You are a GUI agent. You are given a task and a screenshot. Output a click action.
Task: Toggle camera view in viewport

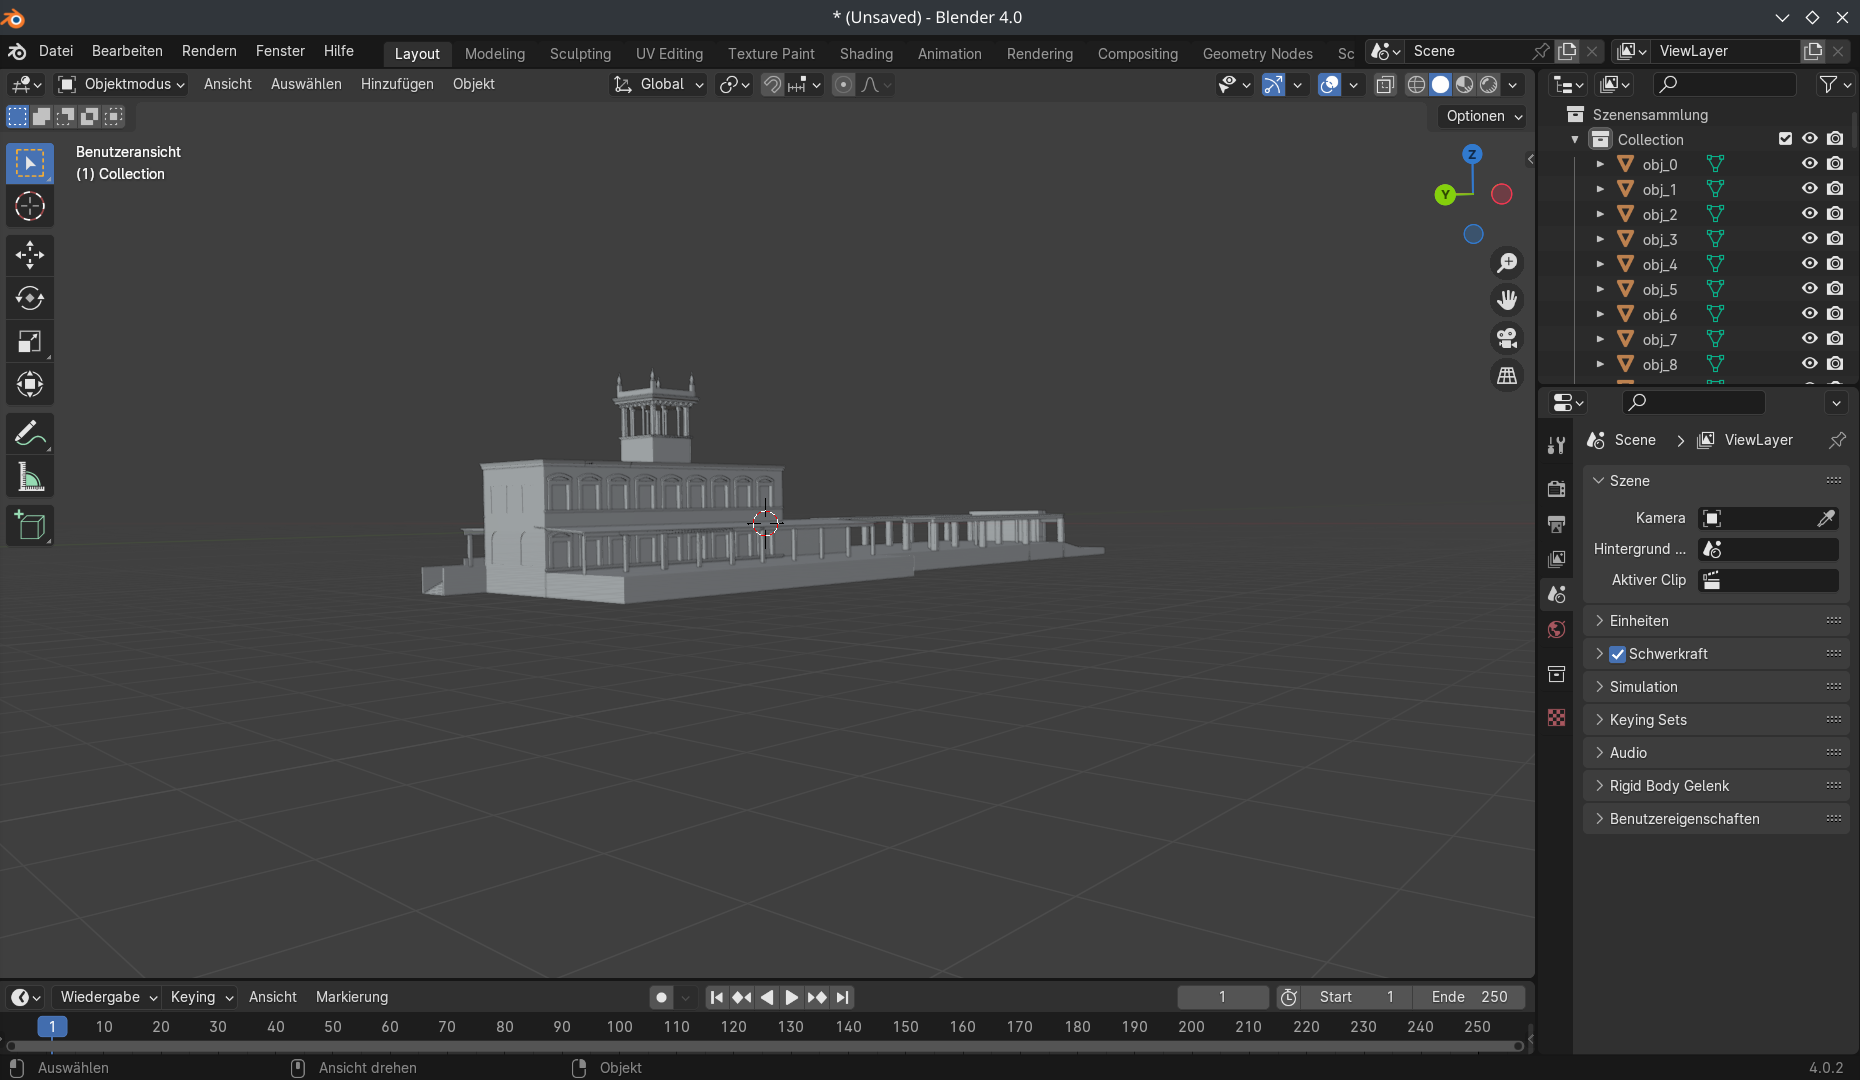[1506, 338]
